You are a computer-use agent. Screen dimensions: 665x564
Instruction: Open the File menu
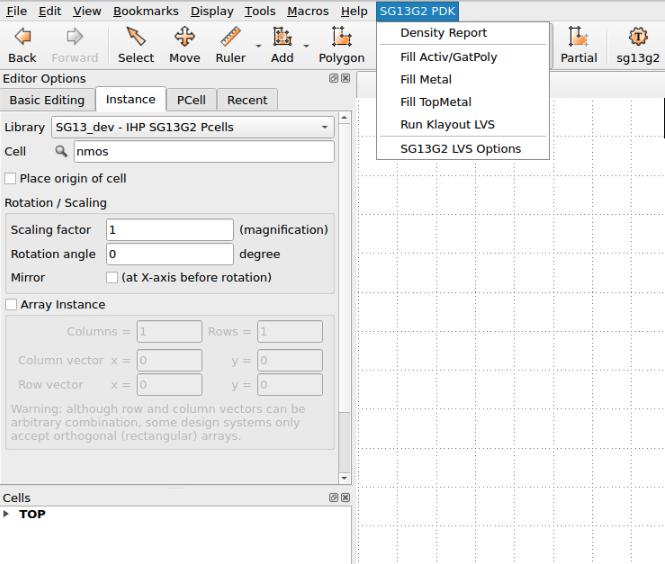tap(17, 11)
